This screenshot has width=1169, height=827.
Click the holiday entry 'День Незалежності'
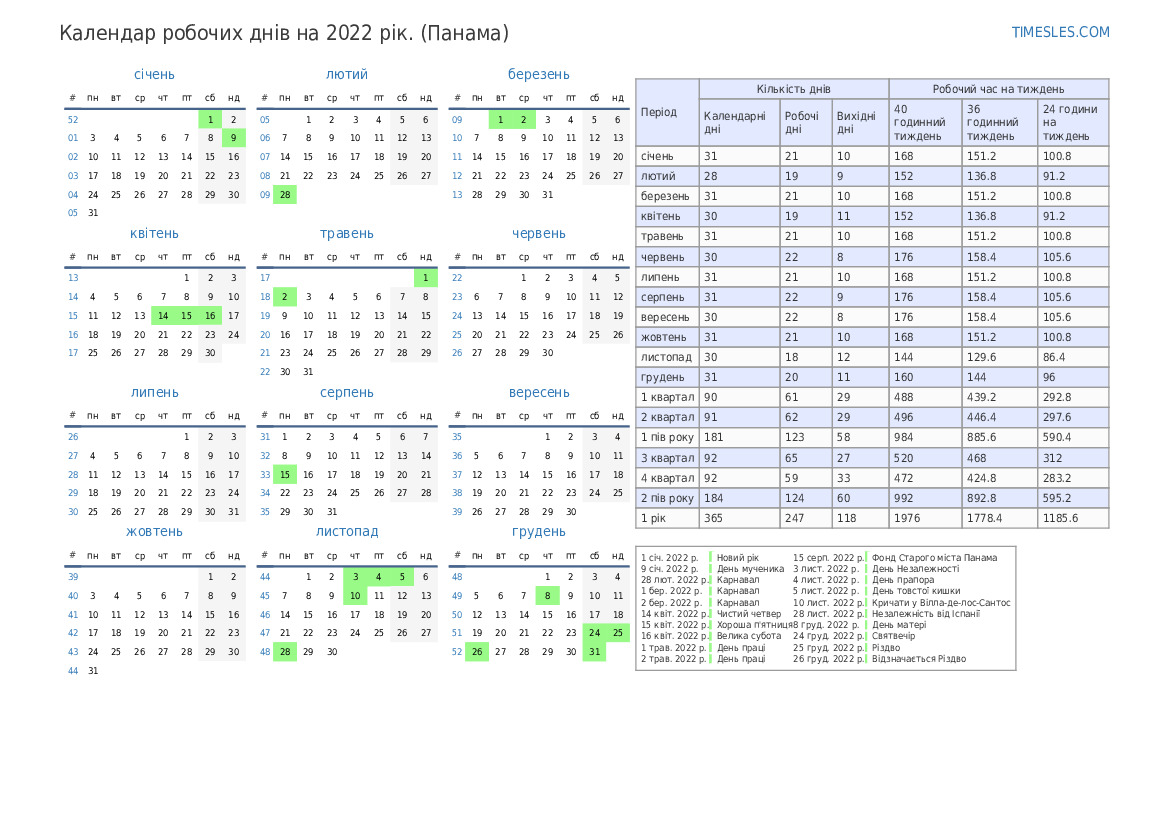(916, 569)
